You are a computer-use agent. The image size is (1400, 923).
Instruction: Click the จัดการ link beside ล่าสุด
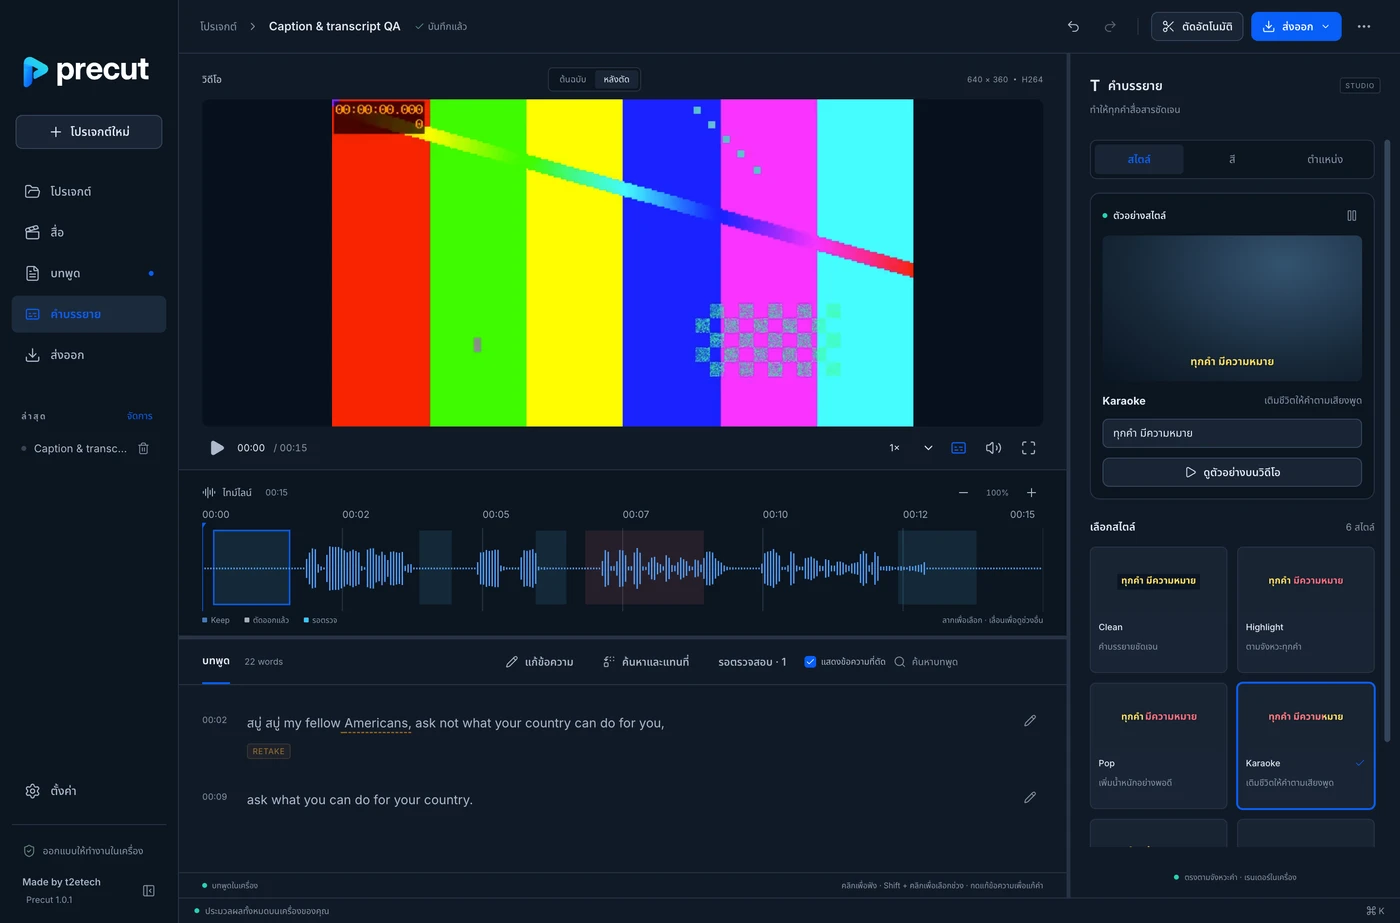click(x=140, y=416)
